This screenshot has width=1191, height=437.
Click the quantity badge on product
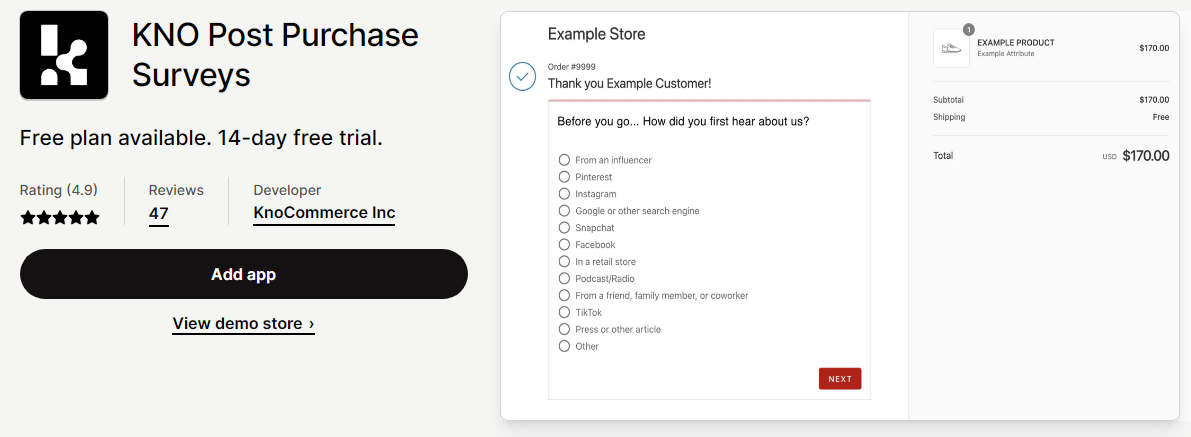coord(968,30)
